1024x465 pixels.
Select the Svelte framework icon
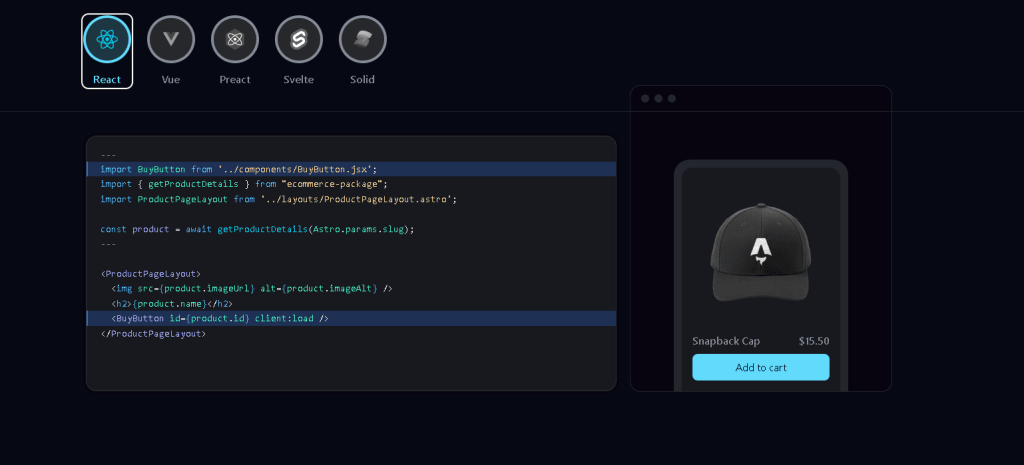pos(299,39)
